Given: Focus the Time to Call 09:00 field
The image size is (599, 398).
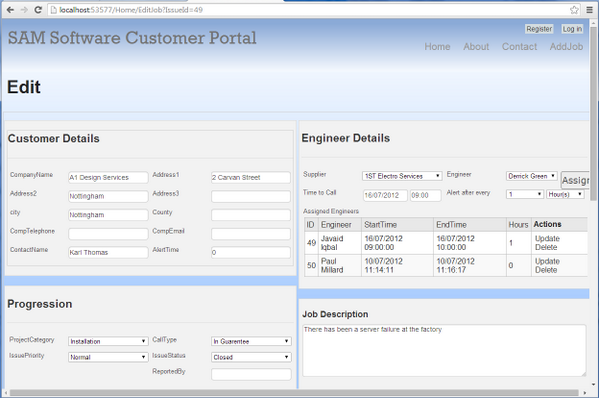Looking at the screenshot, I should pyautogui.click(x=426, y=195).
